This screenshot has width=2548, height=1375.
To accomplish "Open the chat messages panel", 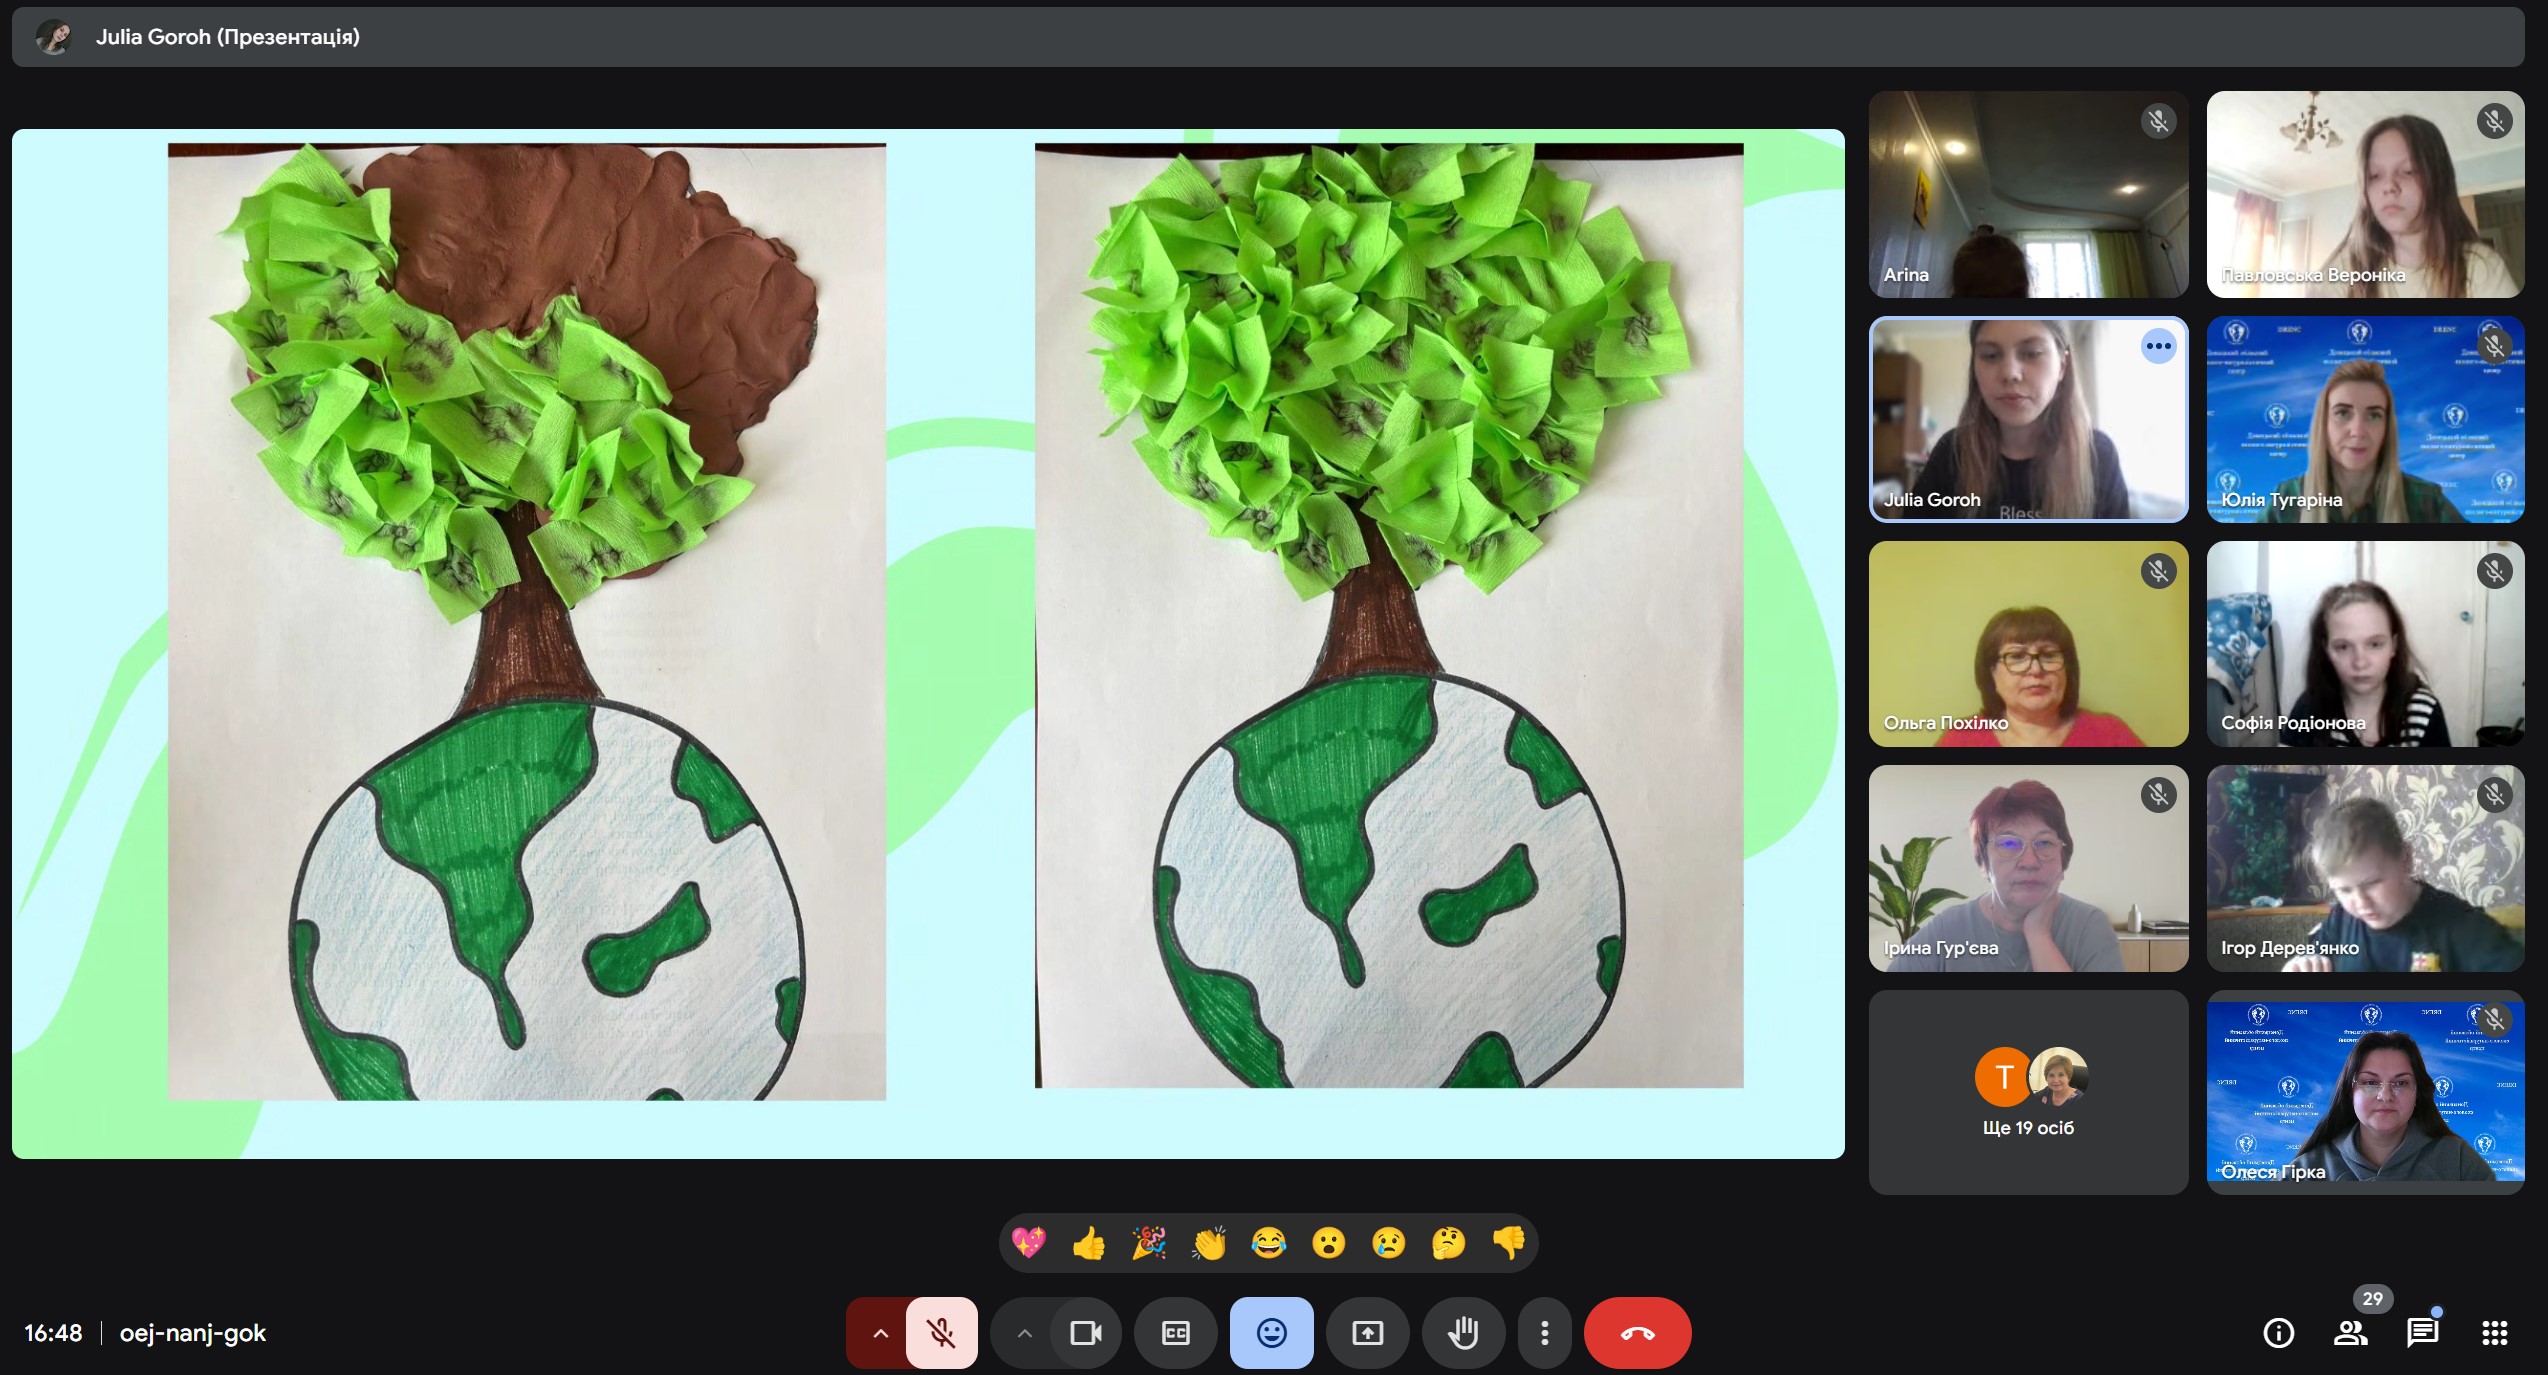I will [x=2422, y=1333].
